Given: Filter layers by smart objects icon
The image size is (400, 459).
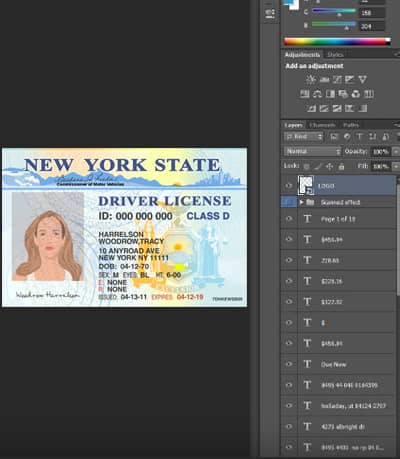Looking at the screenshot, I should [385, 137].
